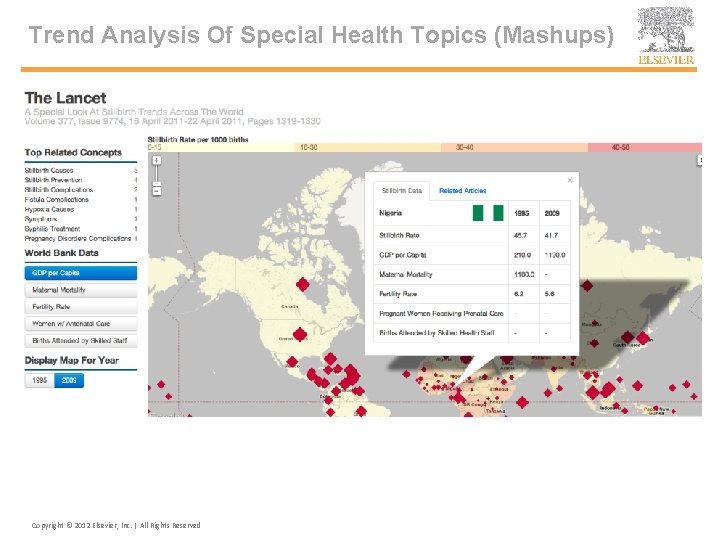This screenshot has width=720, height=540.
Task: Enable the GDP per Capita data overlay
Action: click(80, 273)
